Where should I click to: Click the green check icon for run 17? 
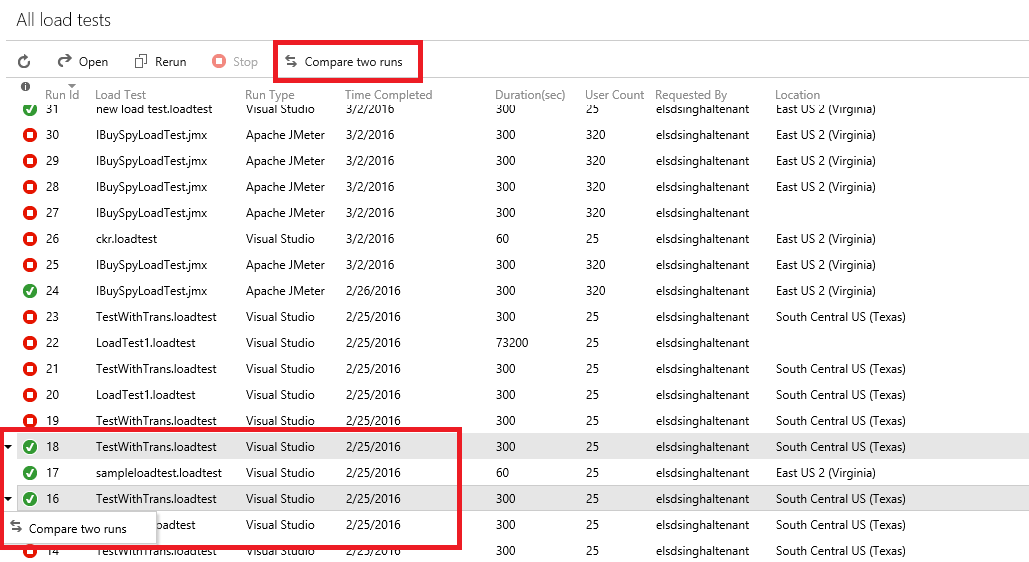point(30,473)
